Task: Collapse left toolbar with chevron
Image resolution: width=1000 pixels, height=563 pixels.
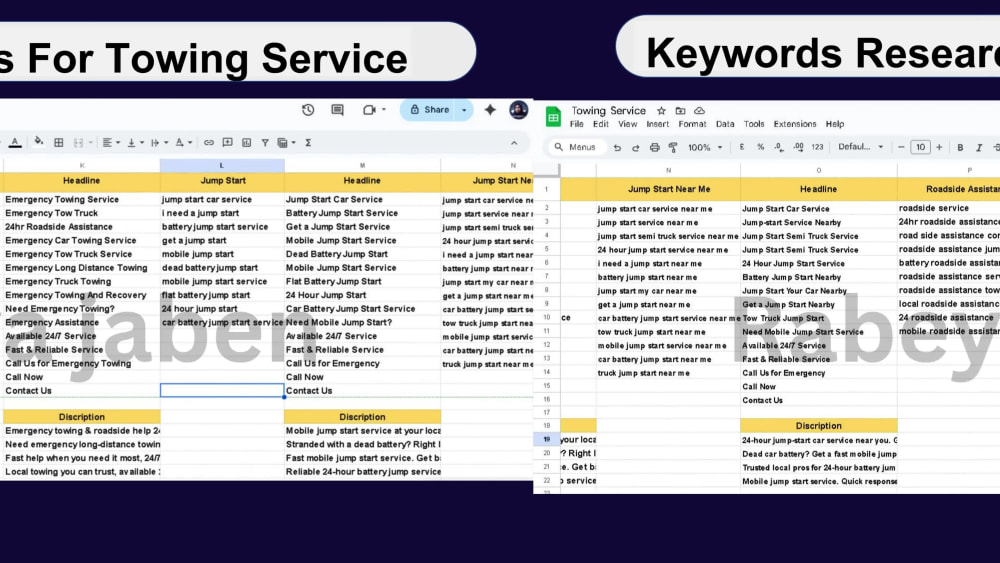Action: (x=514, y=143)
